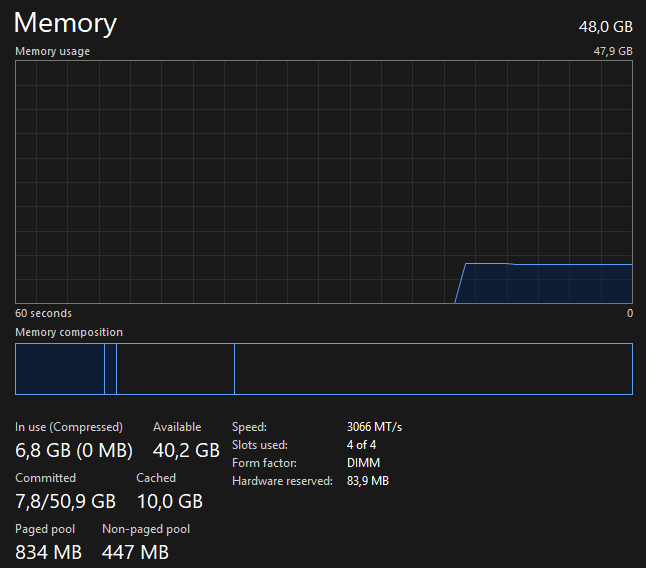
Task: Click the Memory heading
Action: point(66,23)
